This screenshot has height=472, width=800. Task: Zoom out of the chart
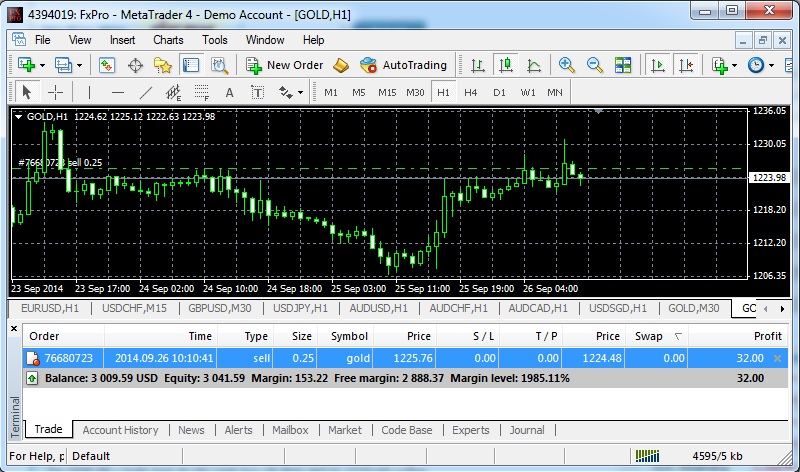click(x=595, y=65)
